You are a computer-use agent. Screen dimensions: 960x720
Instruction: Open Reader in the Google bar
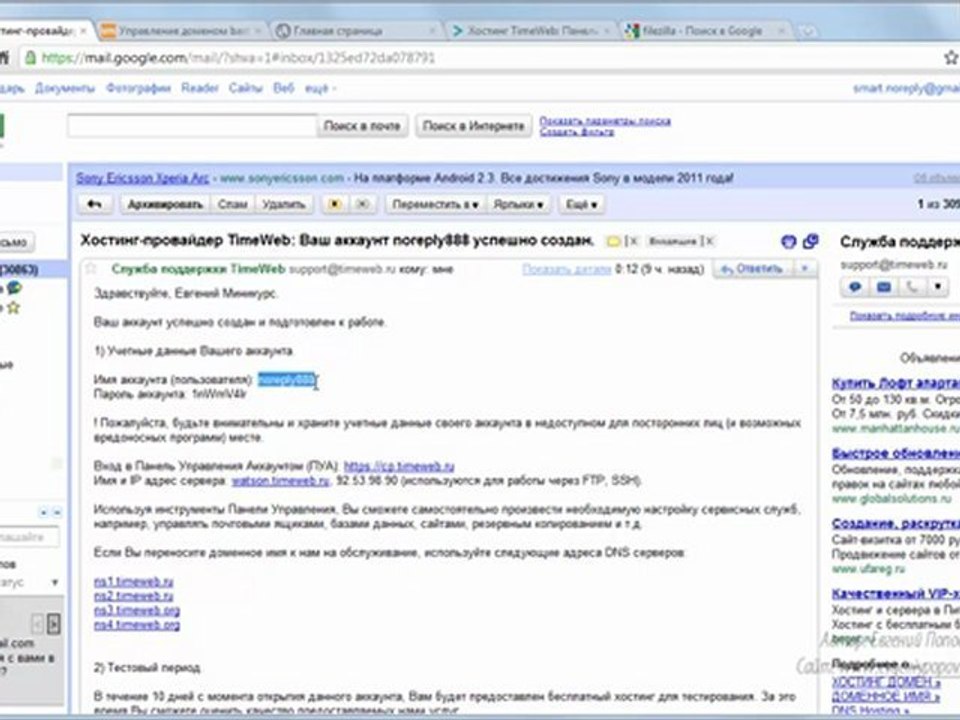coord(200,89)
